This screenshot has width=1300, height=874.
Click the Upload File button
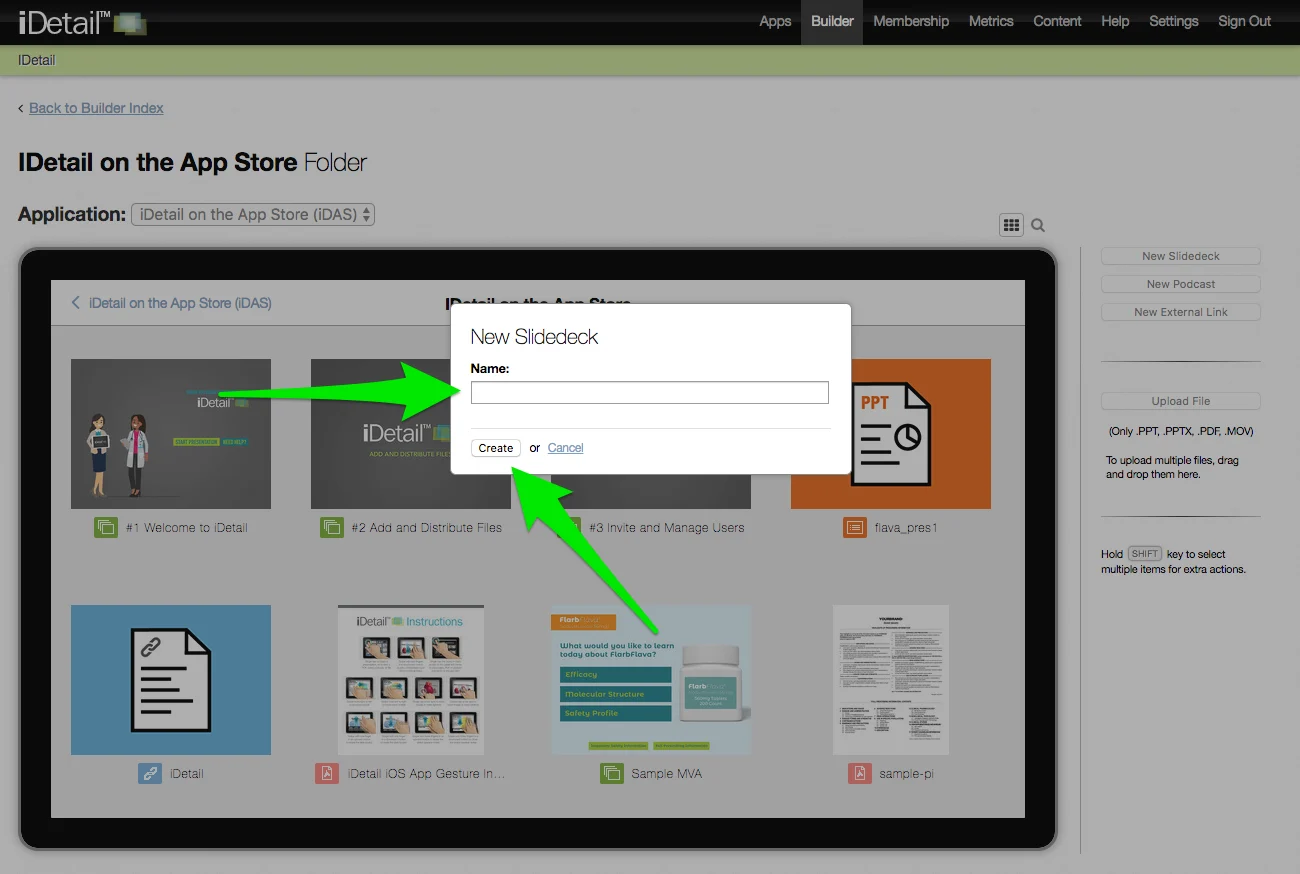tap(1181, 401)
